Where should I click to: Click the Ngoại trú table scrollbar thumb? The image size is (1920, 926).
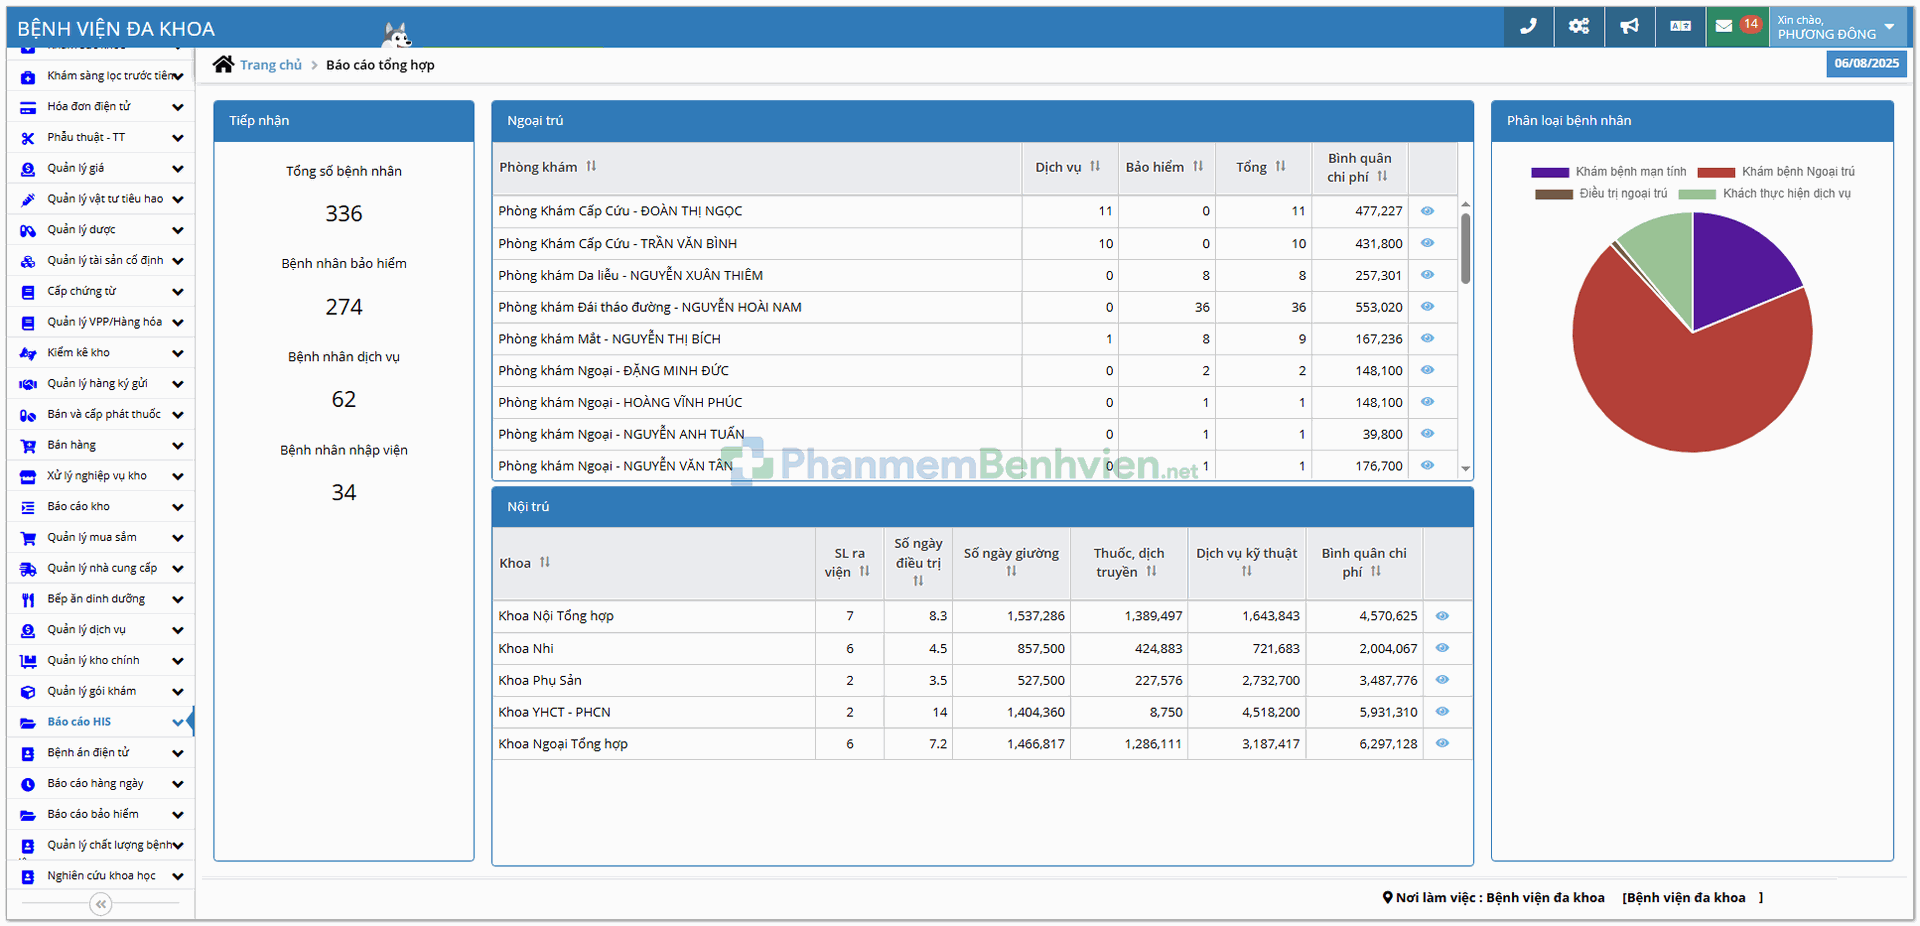1465,249
